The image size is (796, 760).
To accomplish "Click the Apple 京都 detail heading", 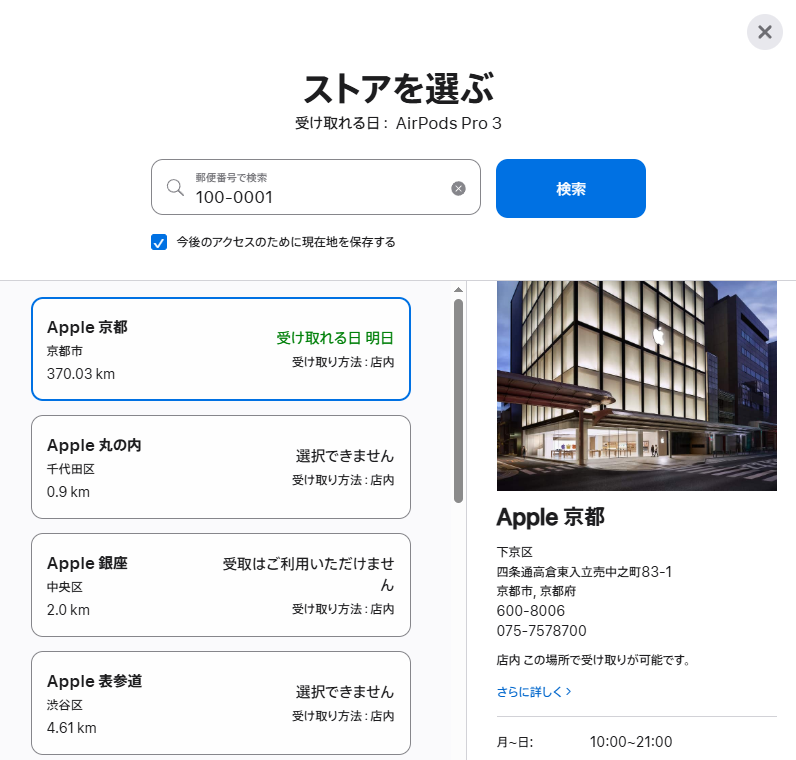I will (550, 517).
